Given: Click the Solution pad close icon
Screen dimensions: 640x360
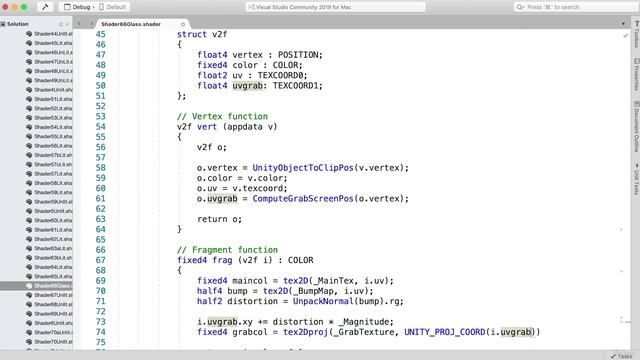Looking at the screenshot, I should 67,24.
